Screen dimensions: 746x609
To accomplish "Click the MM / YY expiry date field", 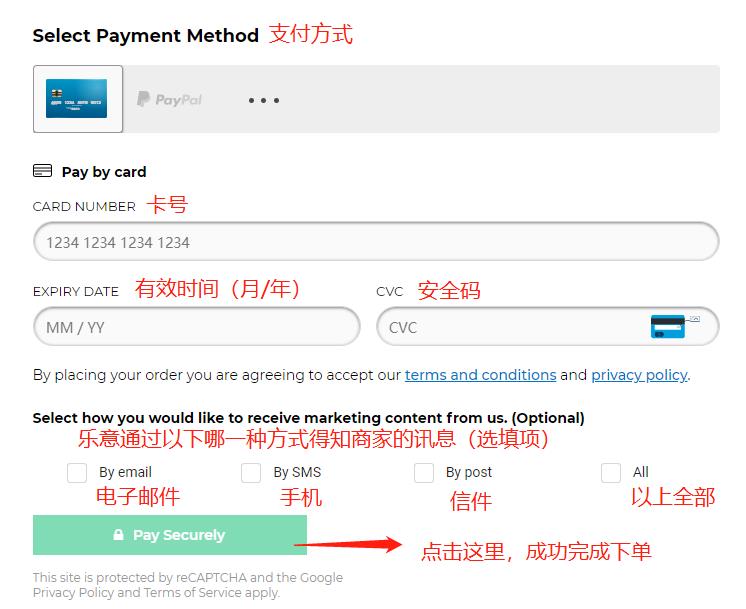I will click(x=196, y=327).
